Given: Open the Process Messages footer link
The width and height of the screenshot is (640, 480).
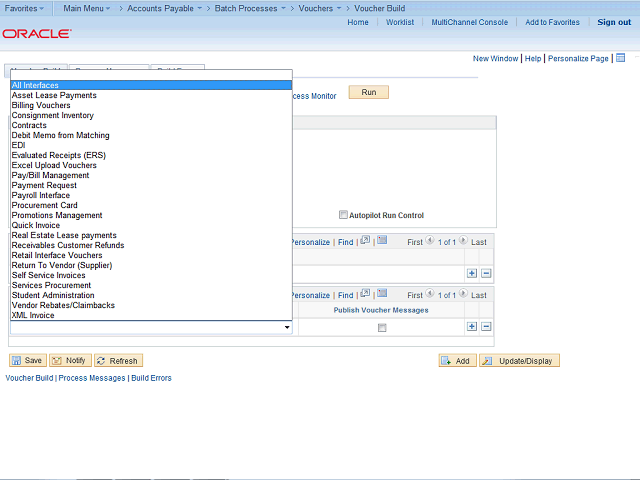Looking at the screenshot, I should (92, 378).
